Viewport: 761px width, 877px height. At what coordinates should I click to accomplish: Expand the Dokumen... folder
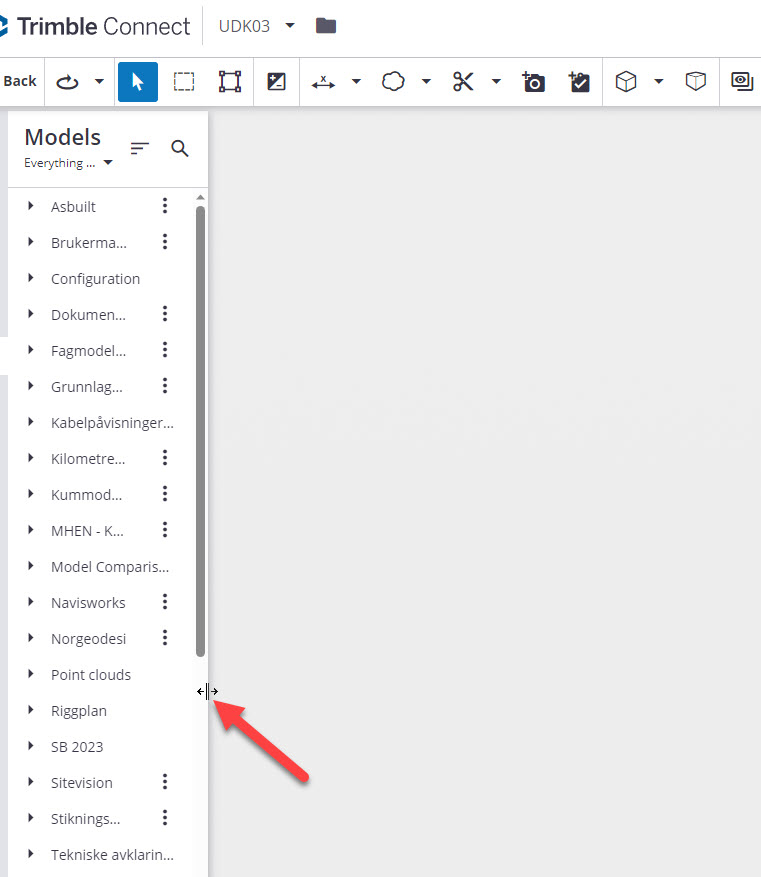[31, 314]
